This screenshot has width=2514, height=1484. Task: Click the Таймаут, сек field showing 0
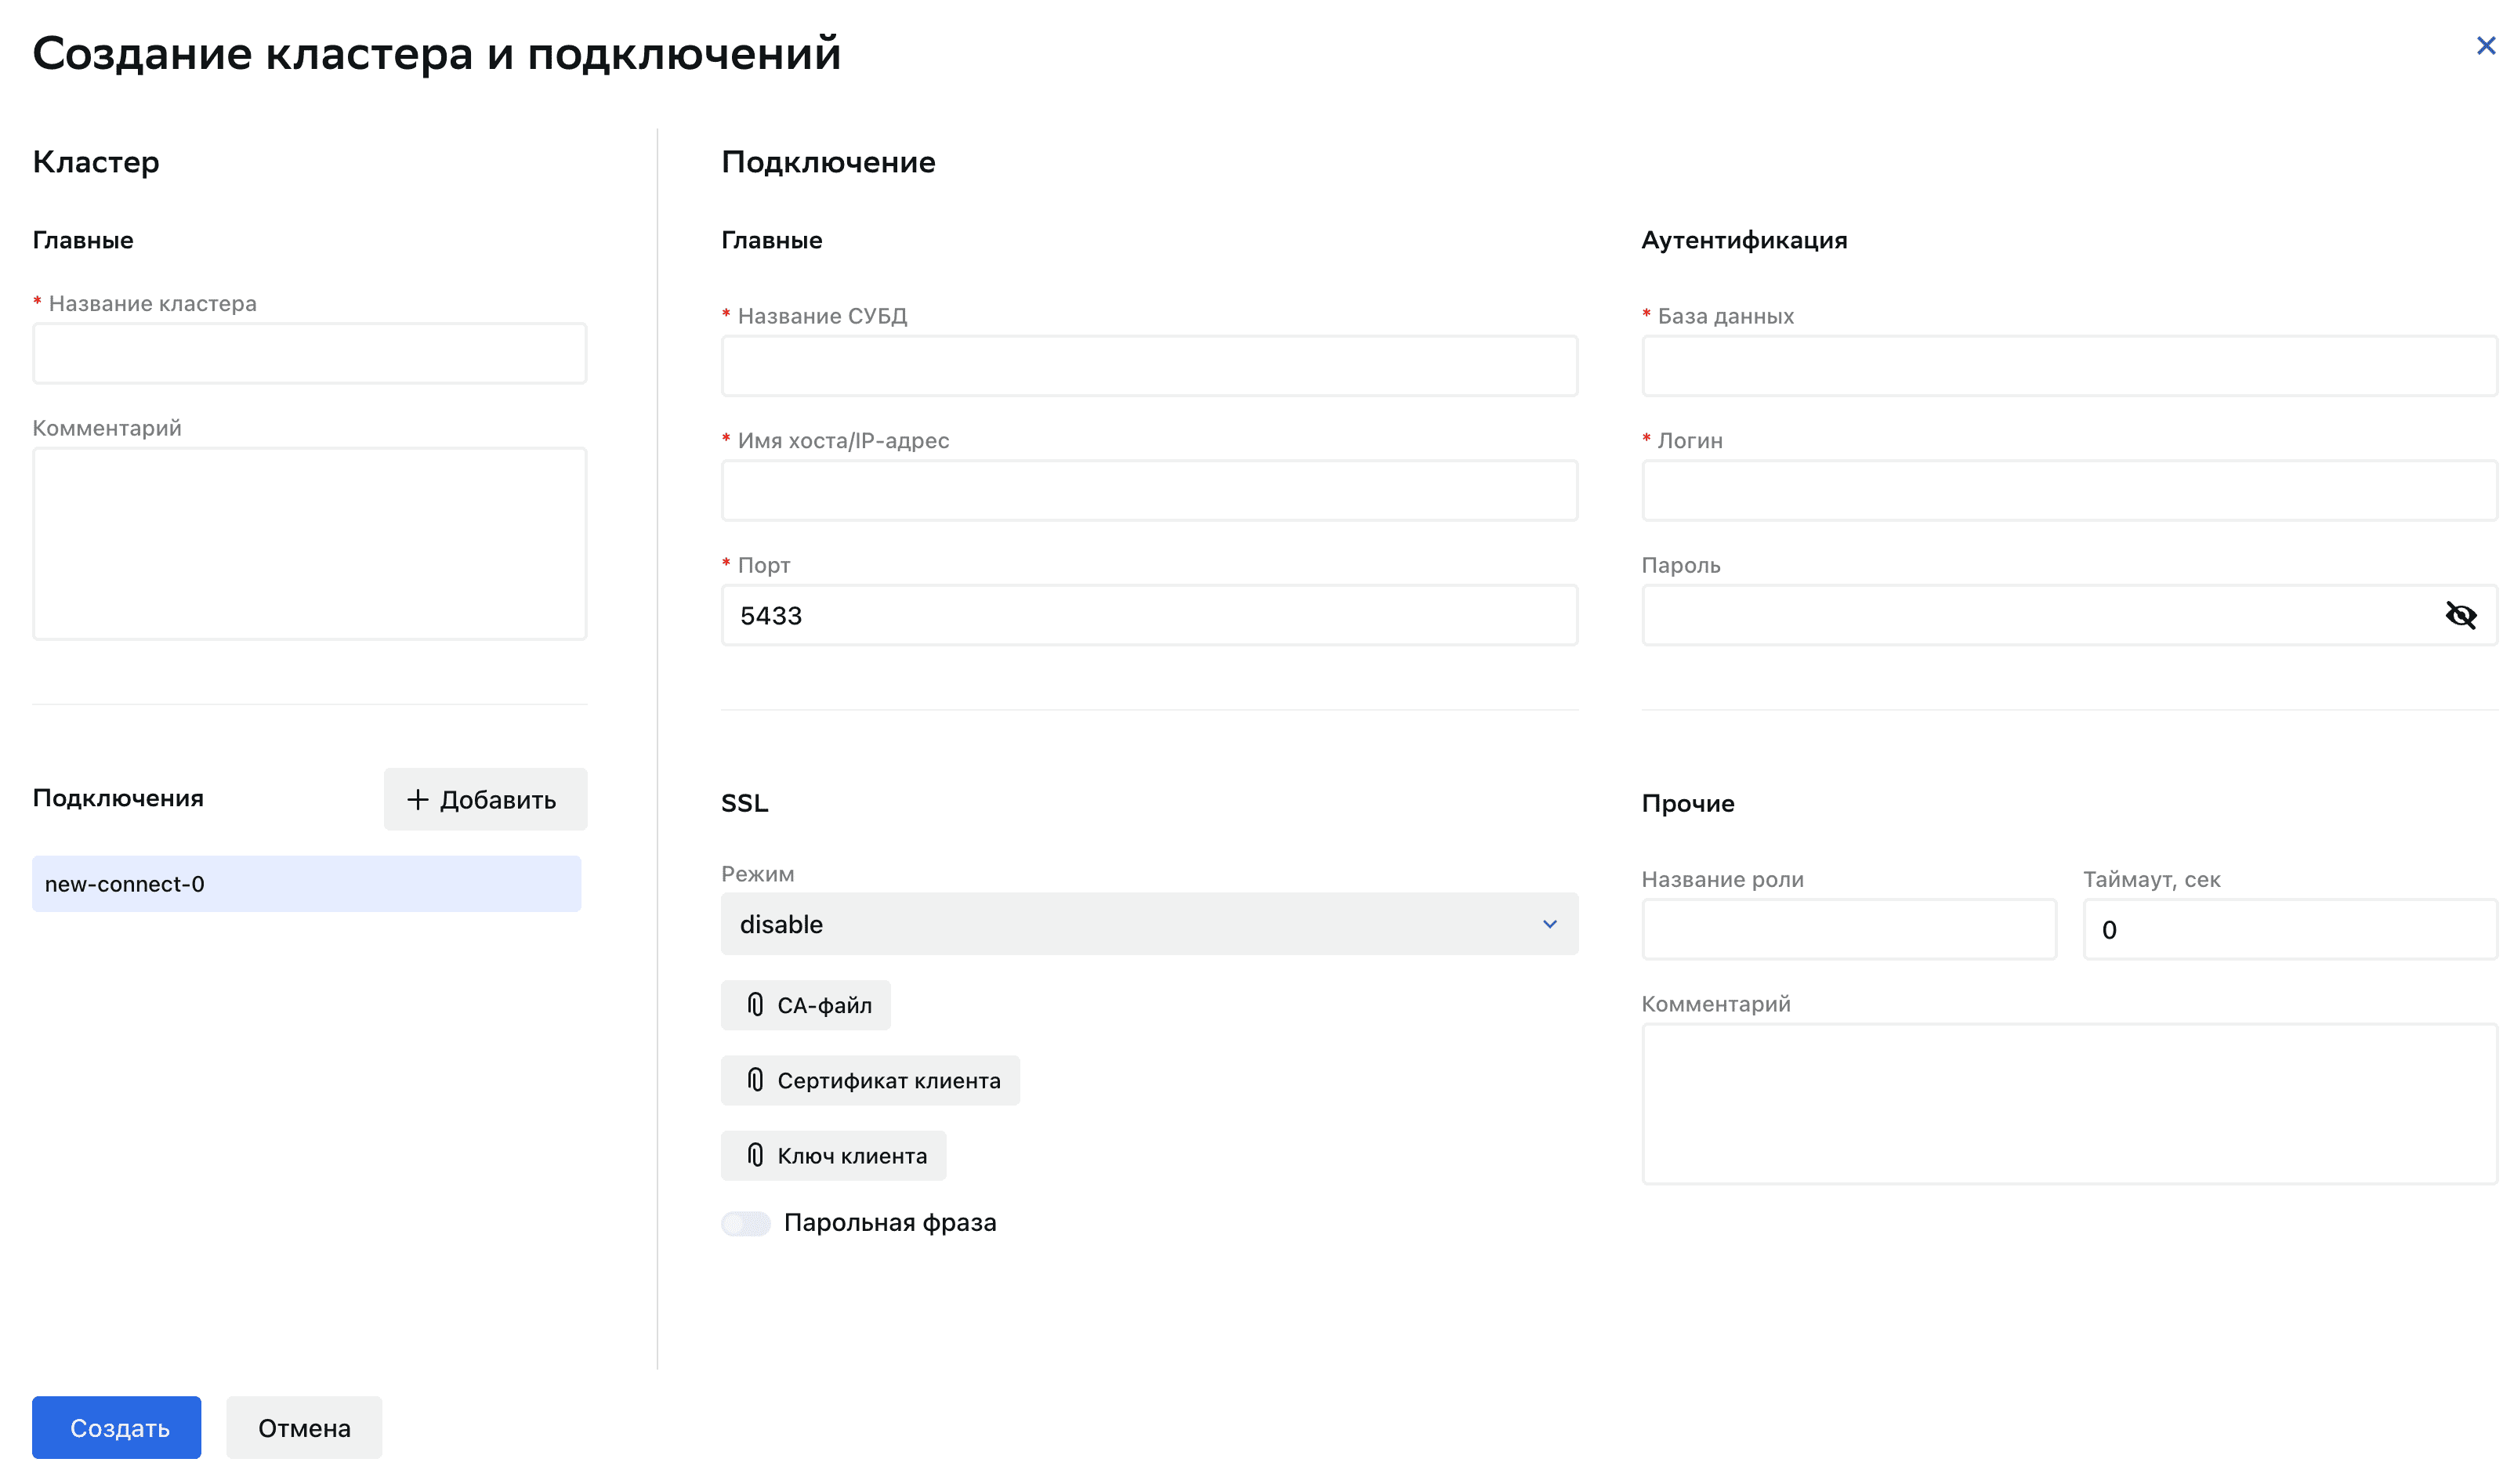click(2289, 929)
